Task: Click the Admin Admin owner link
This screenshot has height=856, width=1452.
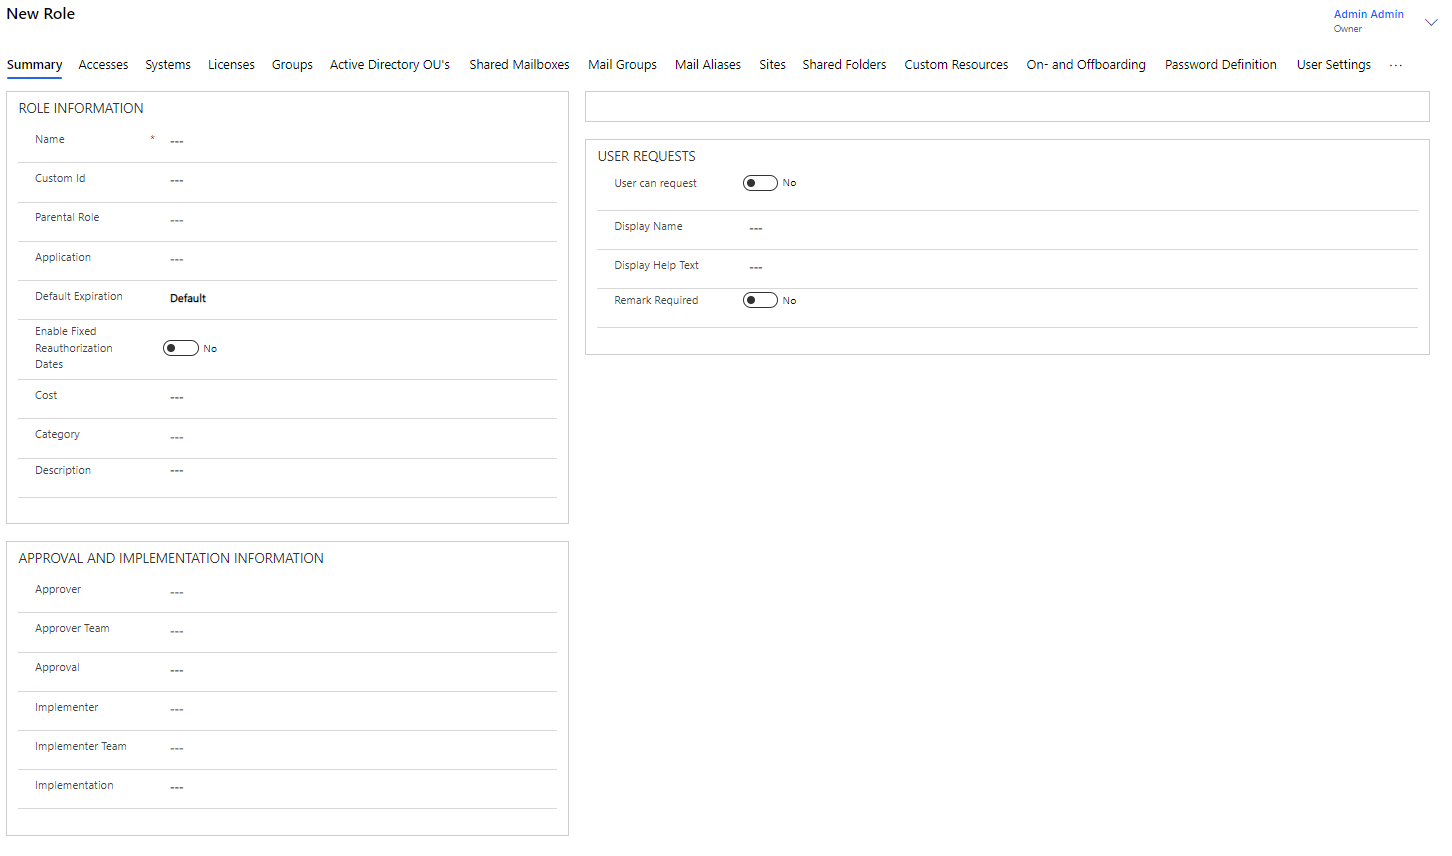Action: [1368, 14]
